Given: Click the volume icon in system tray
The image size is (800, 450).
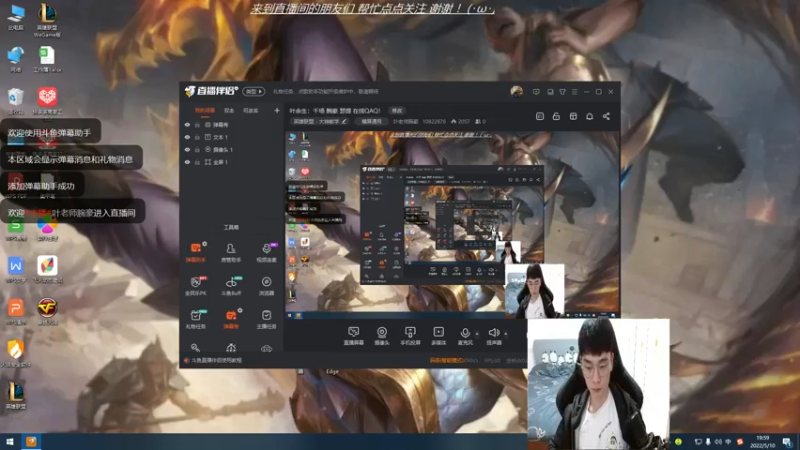Looking at the screenshot, I should (x=718, y=442).
